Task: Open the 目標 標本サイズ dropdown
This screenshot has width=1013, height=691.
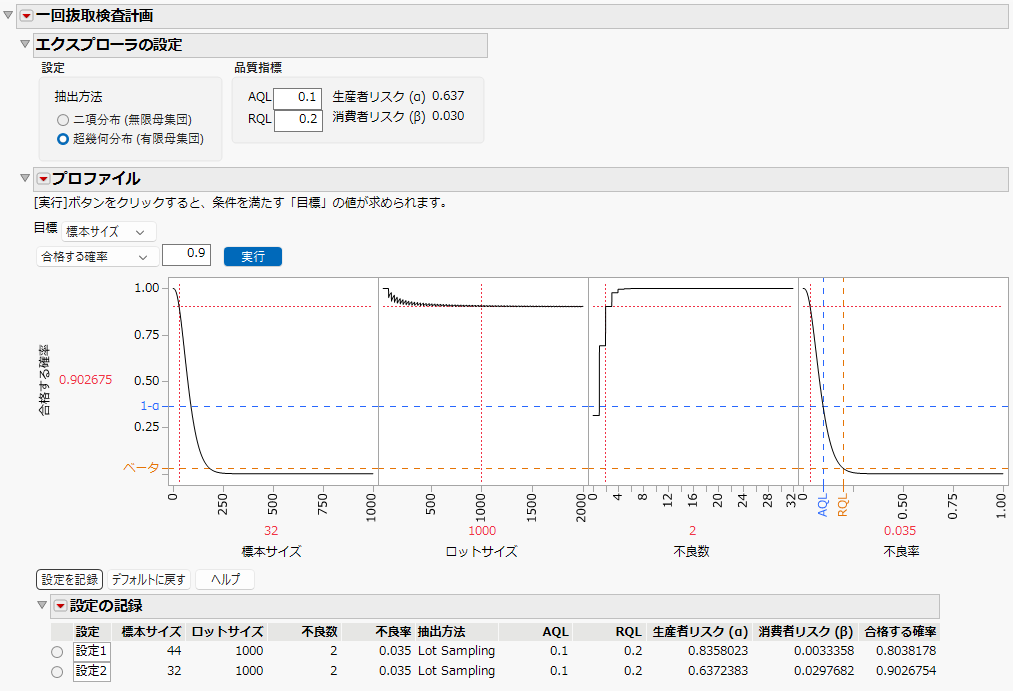Action: tap(109, 232)
